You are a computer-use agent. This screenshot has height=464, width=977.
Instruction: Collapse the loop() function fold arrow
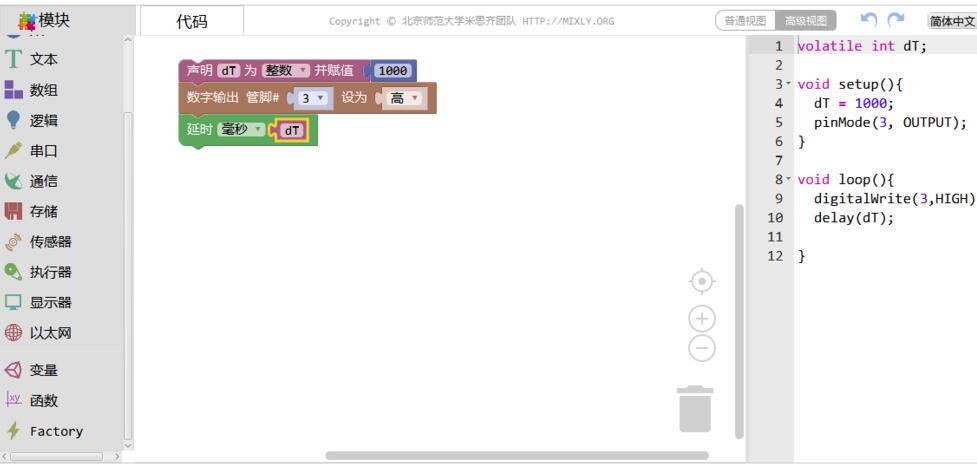coord(788,179)
